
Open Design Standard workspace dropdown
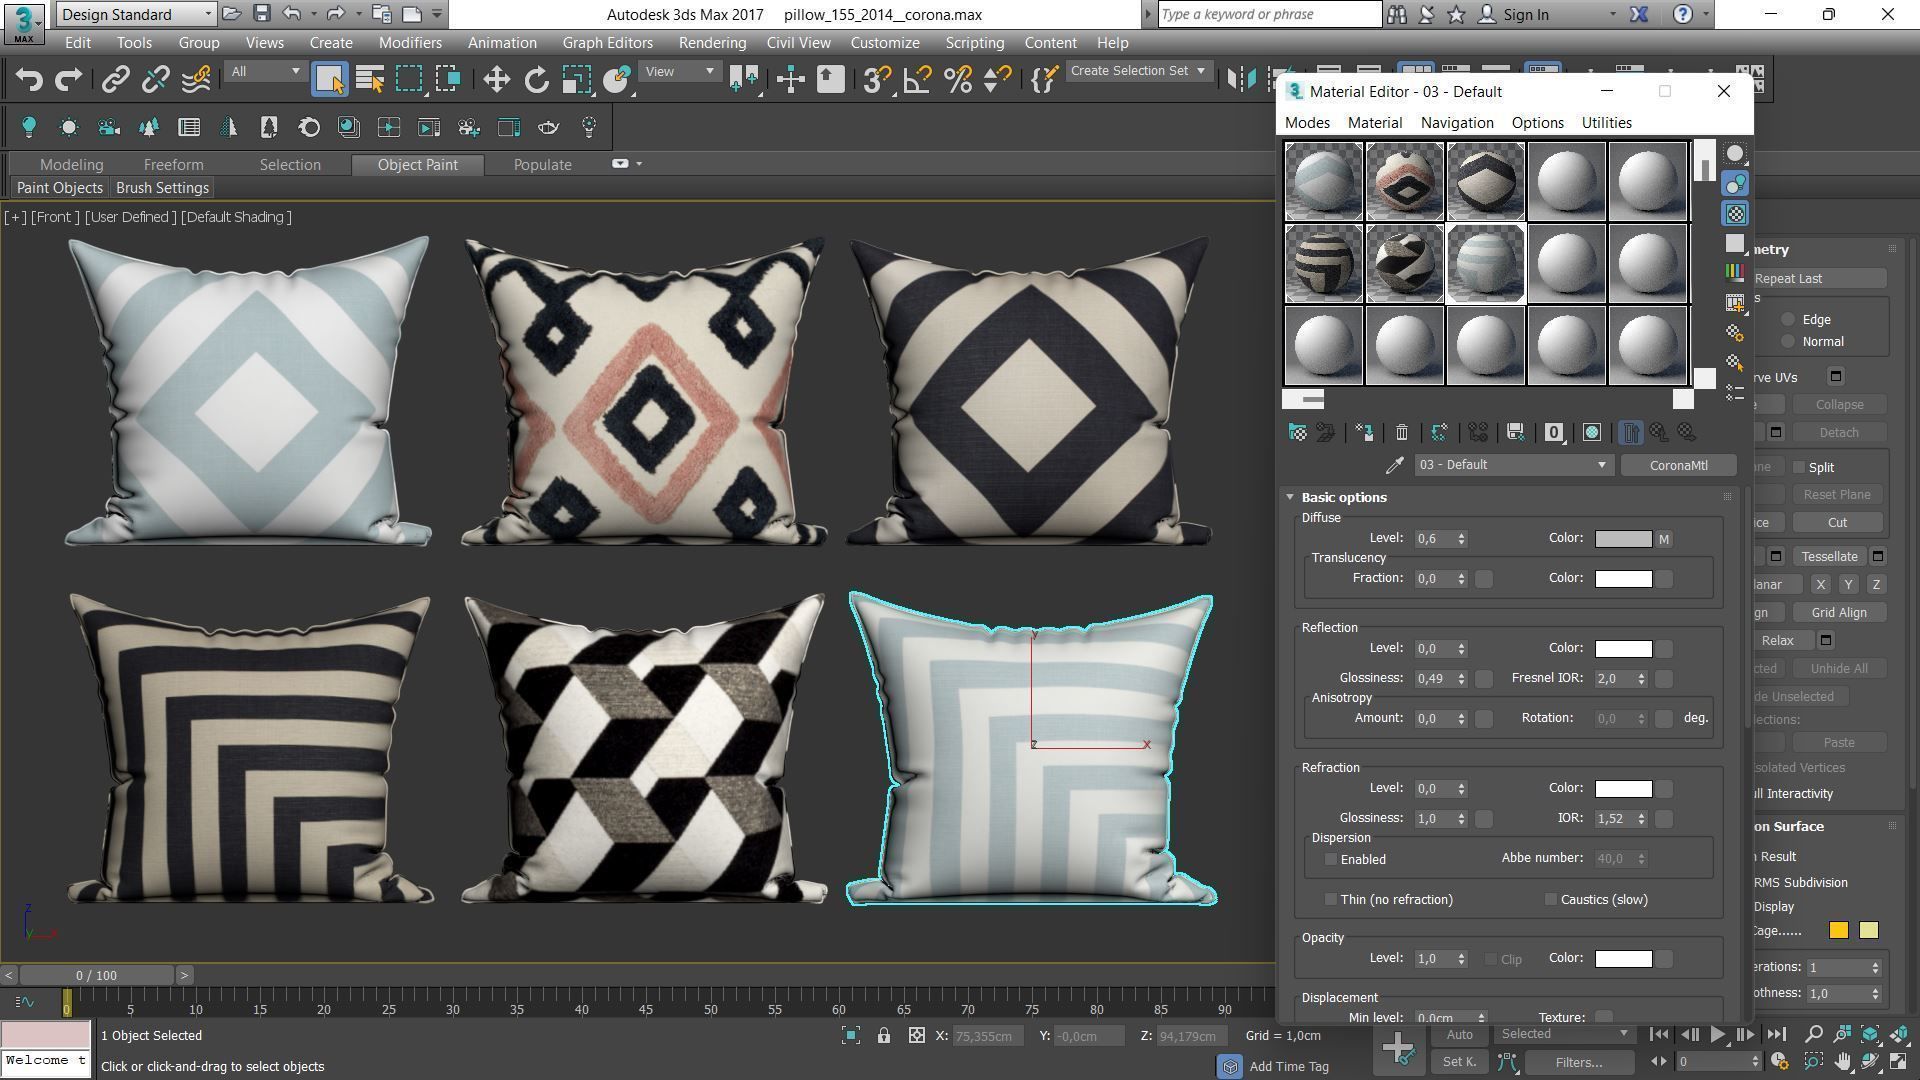tap(136, 14)
